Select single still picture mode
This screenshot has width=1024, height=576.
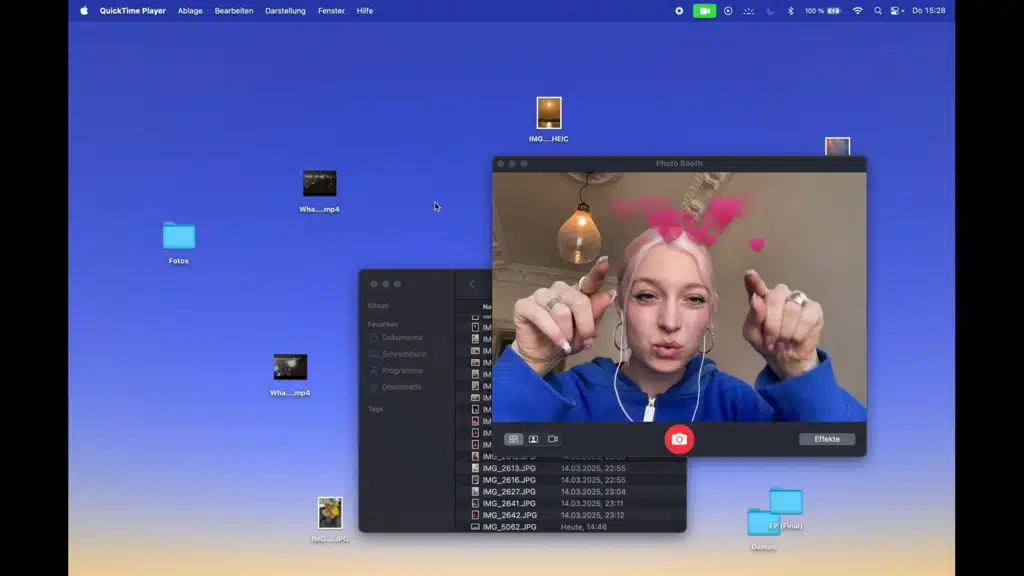click(533, 439)
